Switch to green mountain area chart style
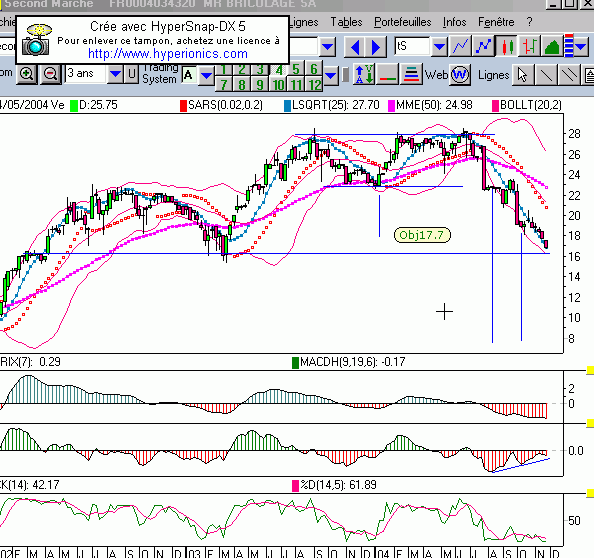Viewport: 594px width, 558px height. [x=552, y=46]
